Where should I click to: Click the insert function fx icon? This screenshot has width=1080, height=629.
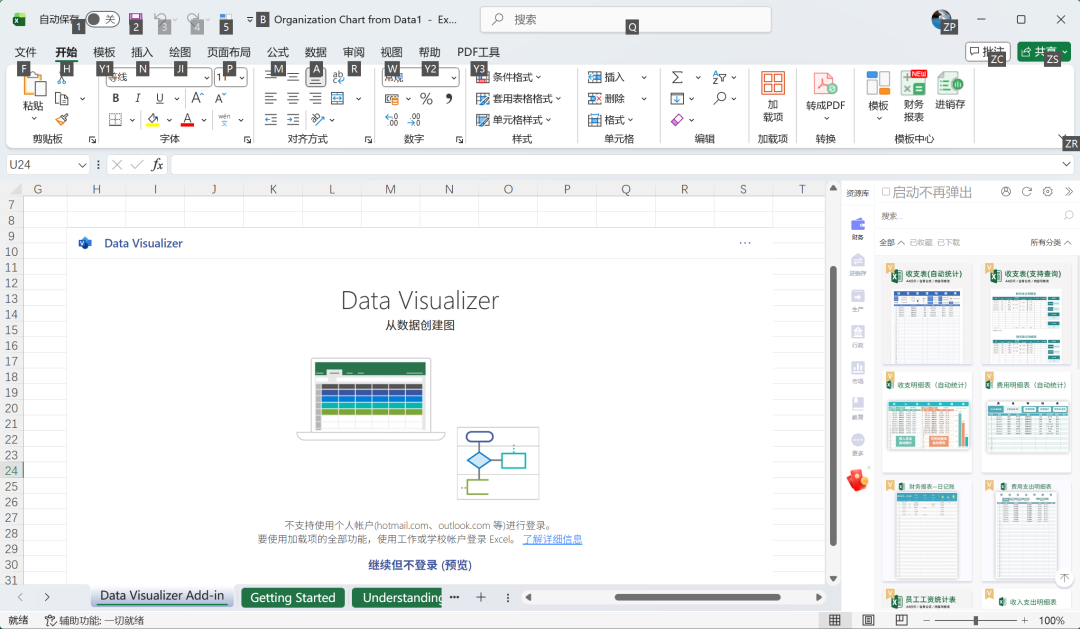pyautogui.click(x=157, y=165)
